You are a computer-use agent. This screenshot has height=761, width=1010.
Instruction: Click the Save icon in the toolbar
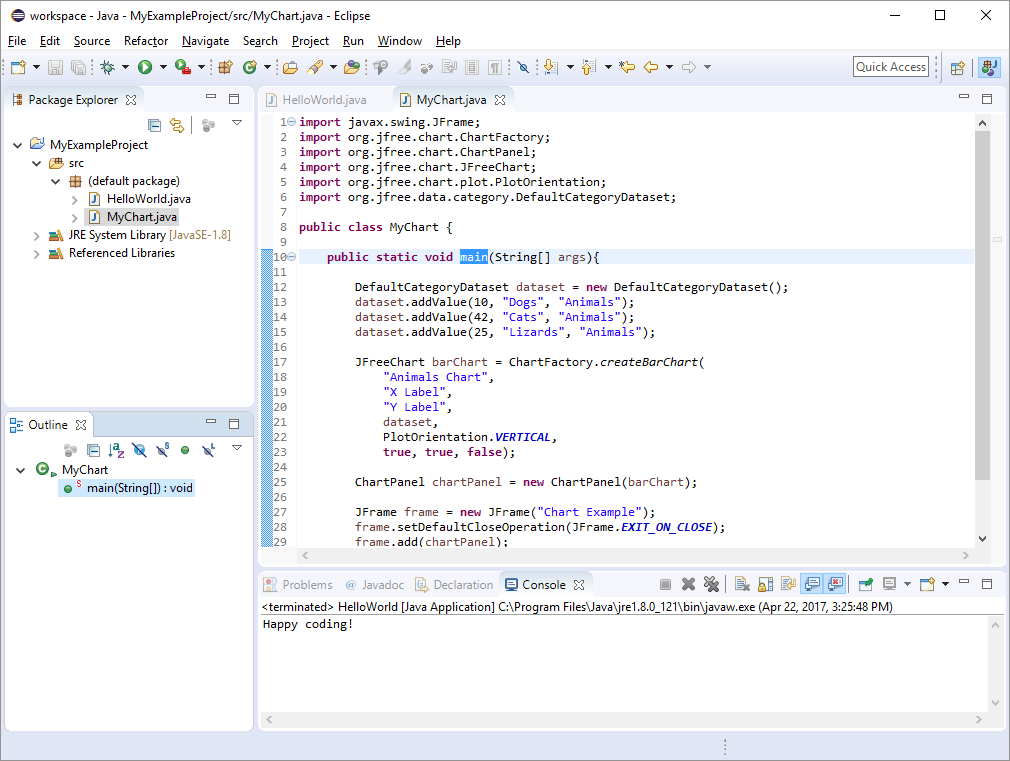point(54,67)
